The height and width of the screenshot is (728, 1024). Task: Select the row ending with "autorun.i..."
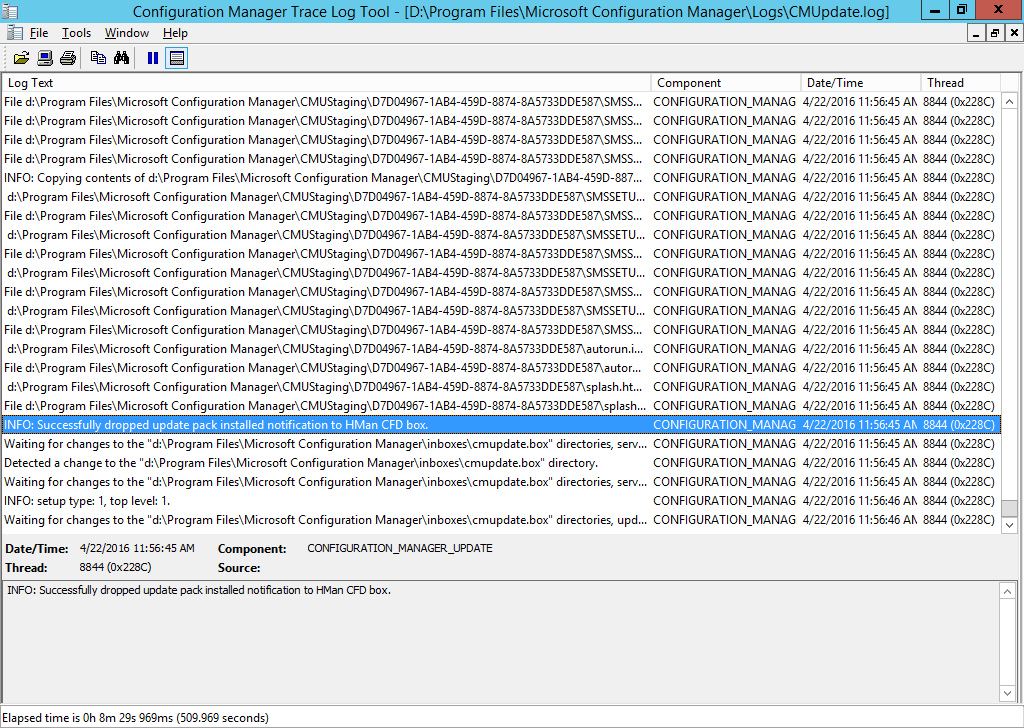[501, 349]
